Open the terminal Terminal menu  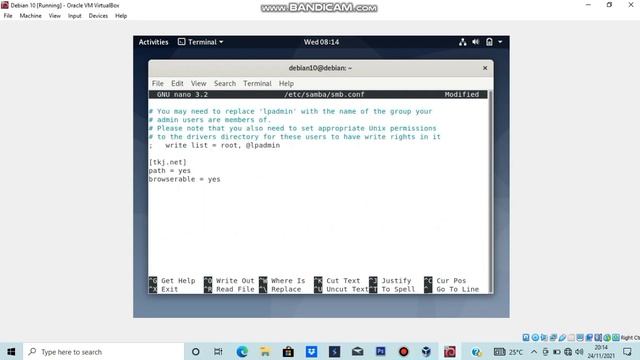[x=257, y=83]
